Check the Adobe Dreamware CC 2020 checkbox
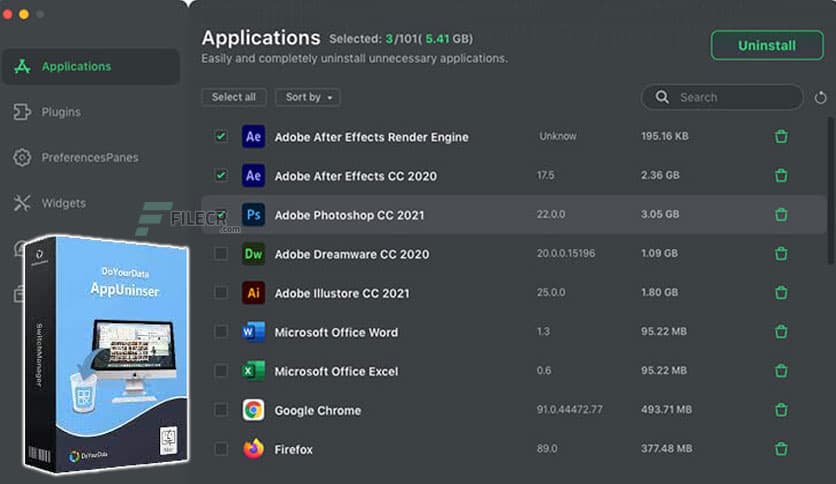 pyautogui.click(x=221, y=254)
